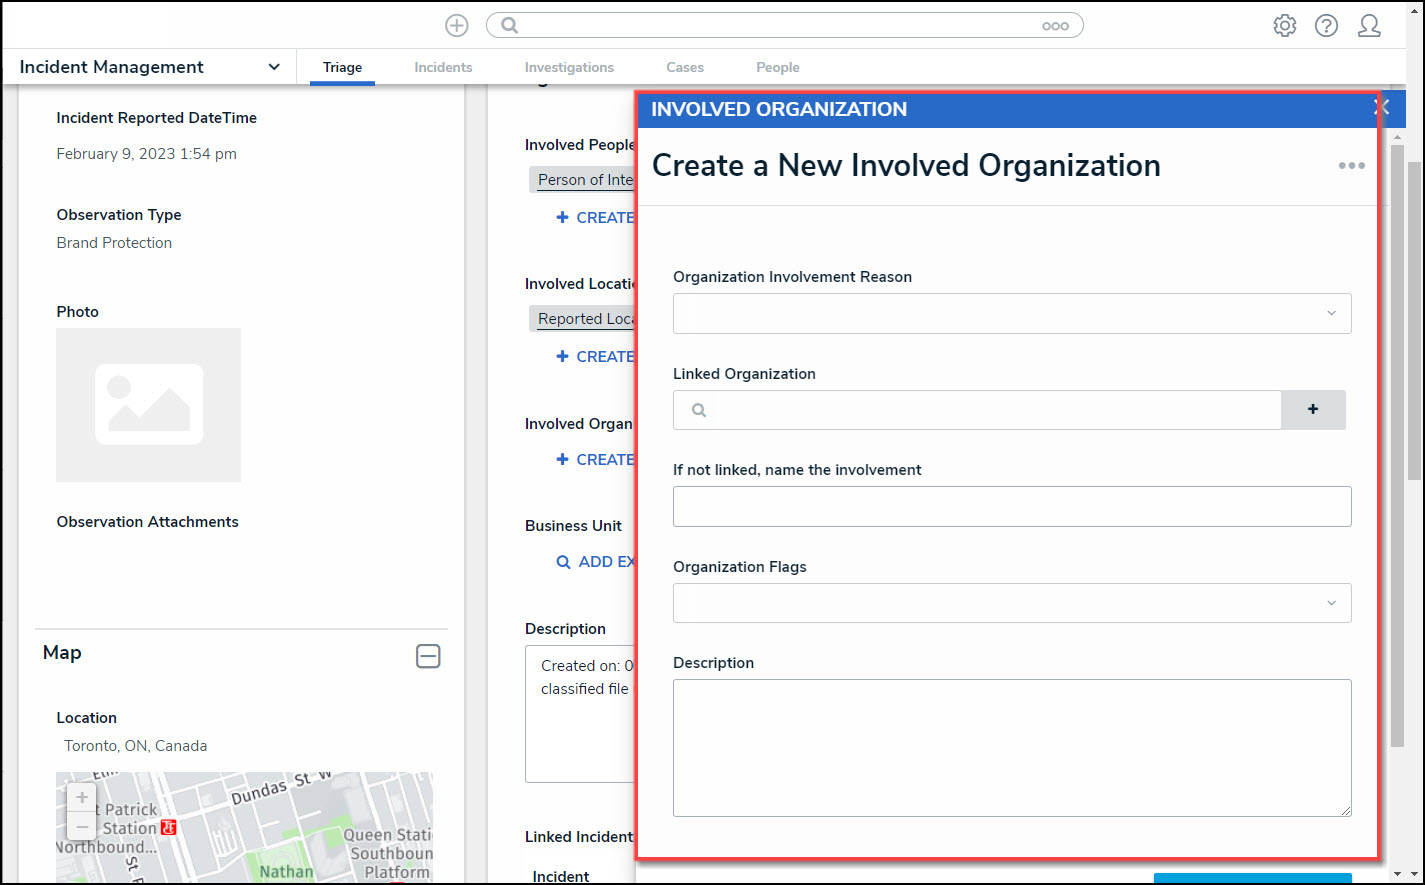Click the observation photo placeholder thumbnail
The image size is (1425, 885).
point(148,405)
